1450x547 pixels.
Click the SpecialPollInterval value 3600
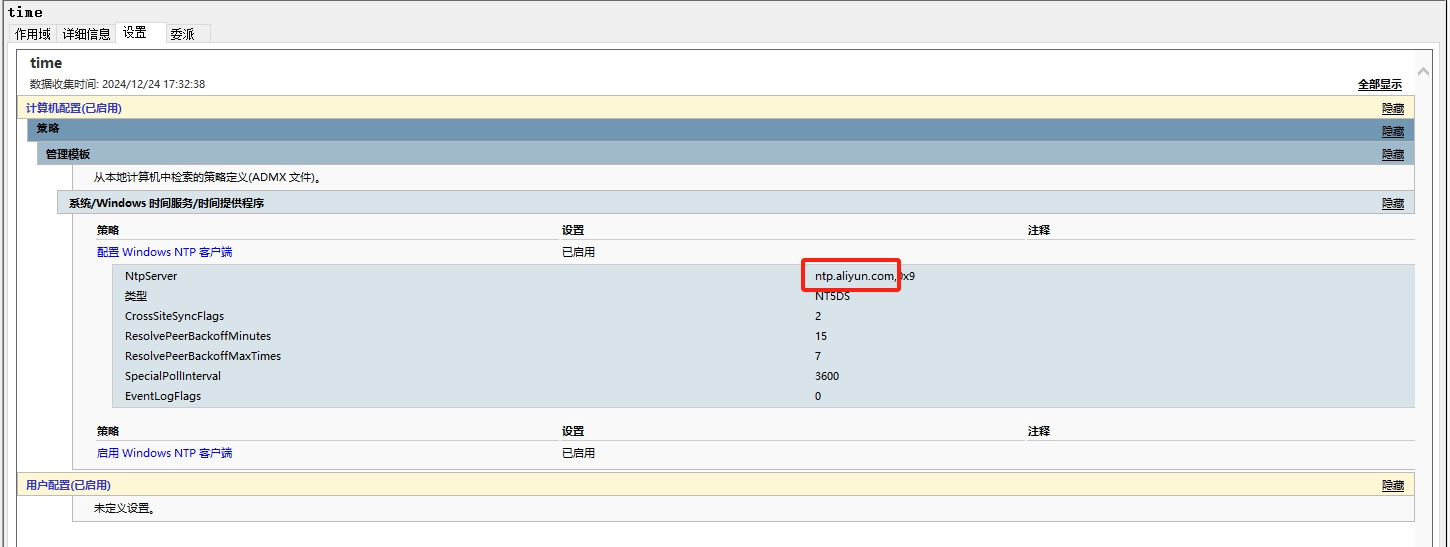coord(827,376)
